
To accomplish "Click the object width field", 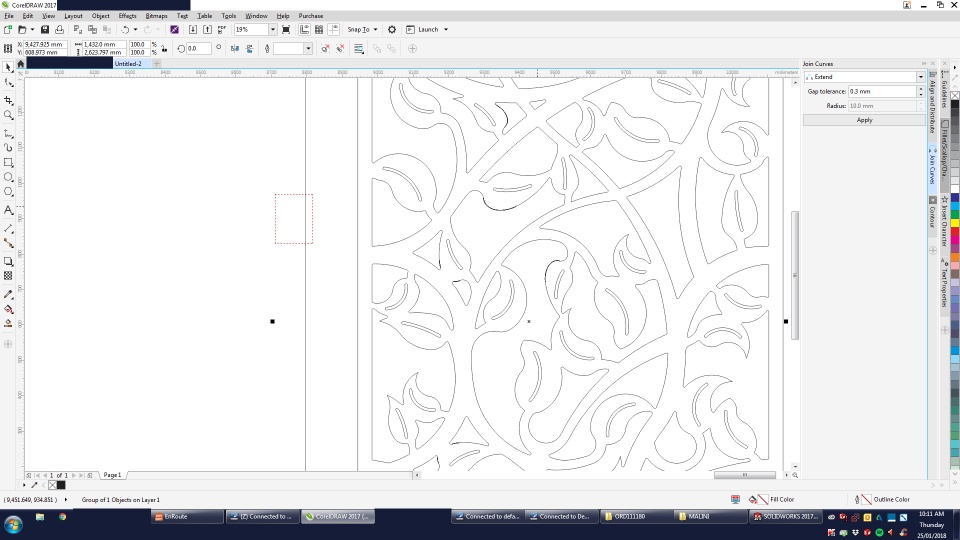I will [x=103, y=44].
